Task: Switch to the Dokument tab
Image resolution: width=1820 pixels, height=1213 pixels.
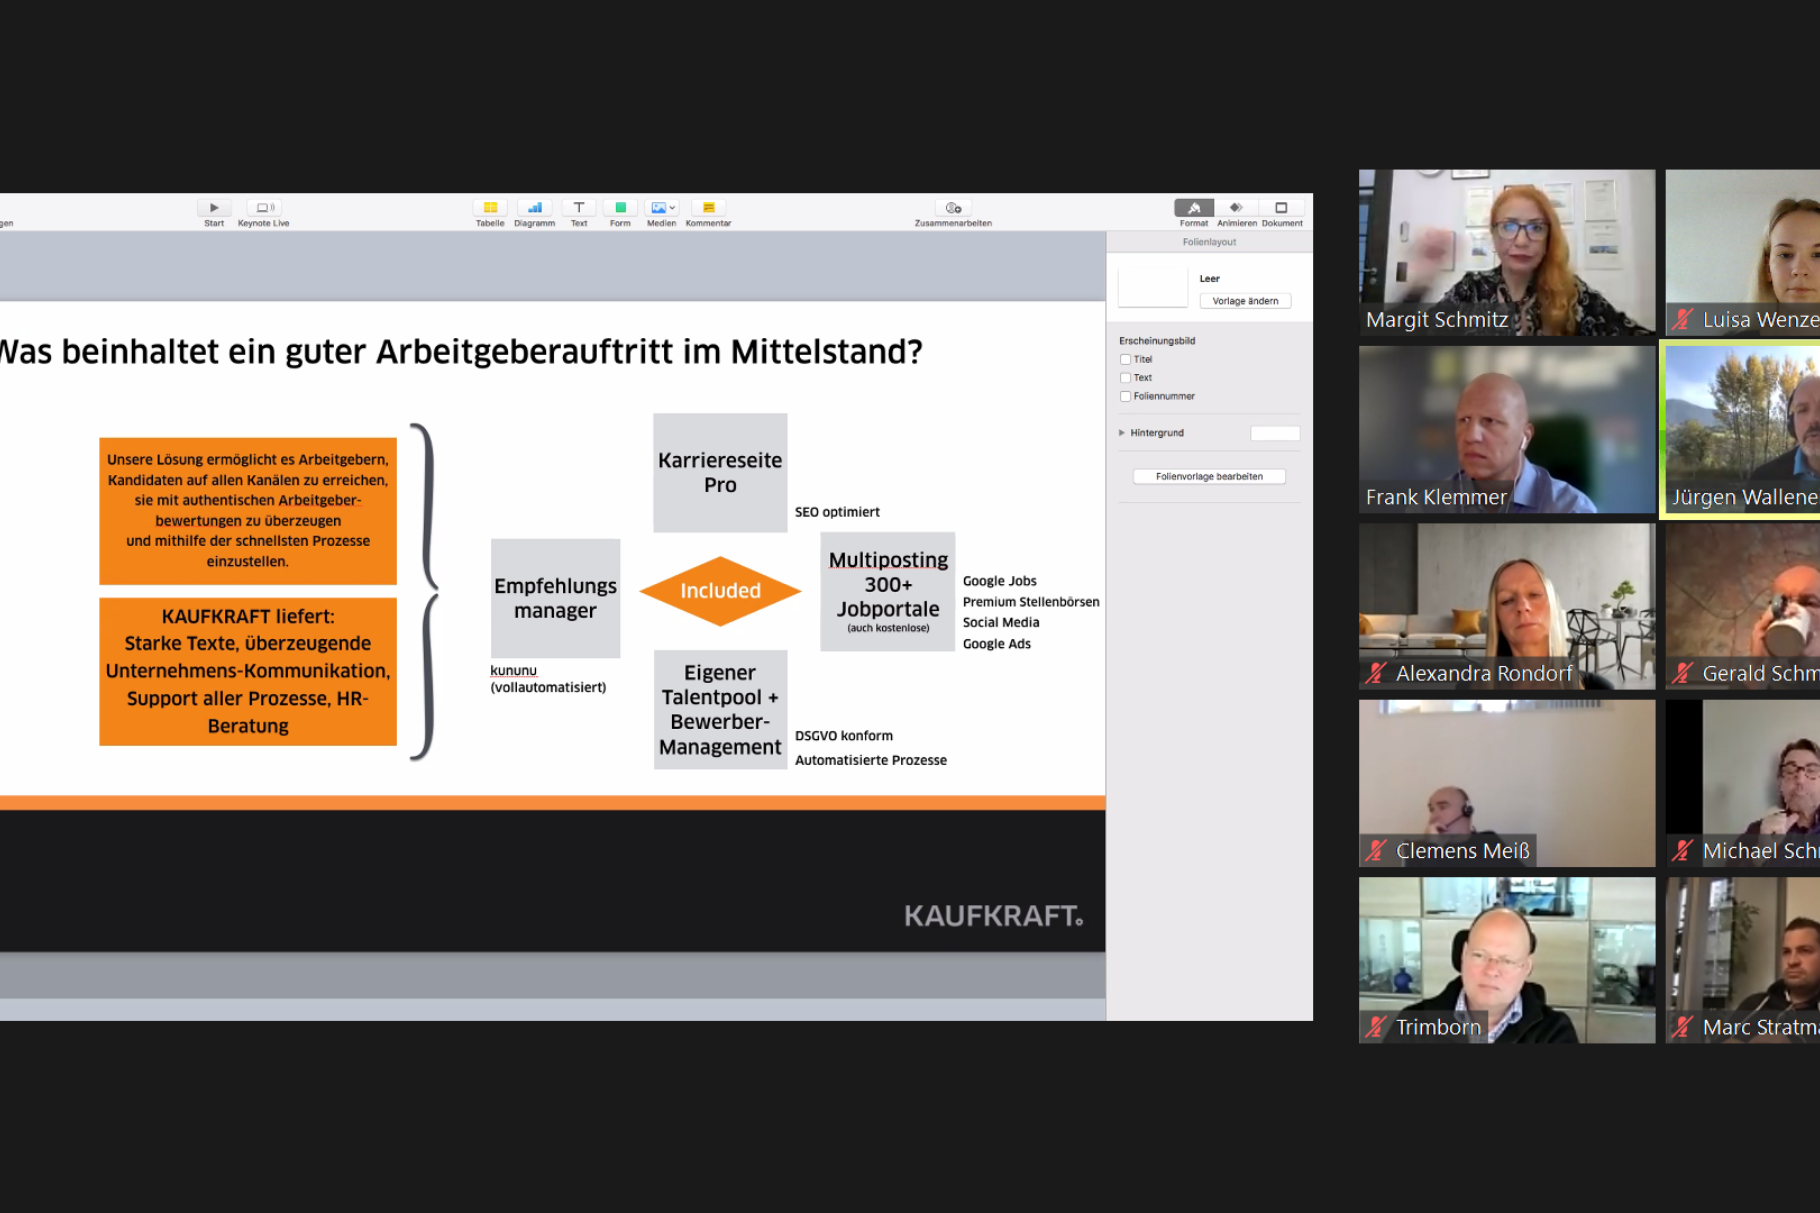Action: [1281, 208]
